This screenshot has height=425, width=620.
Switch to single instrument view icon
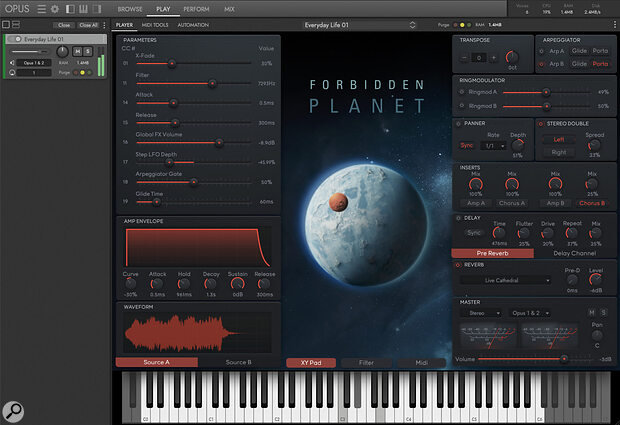6,25
